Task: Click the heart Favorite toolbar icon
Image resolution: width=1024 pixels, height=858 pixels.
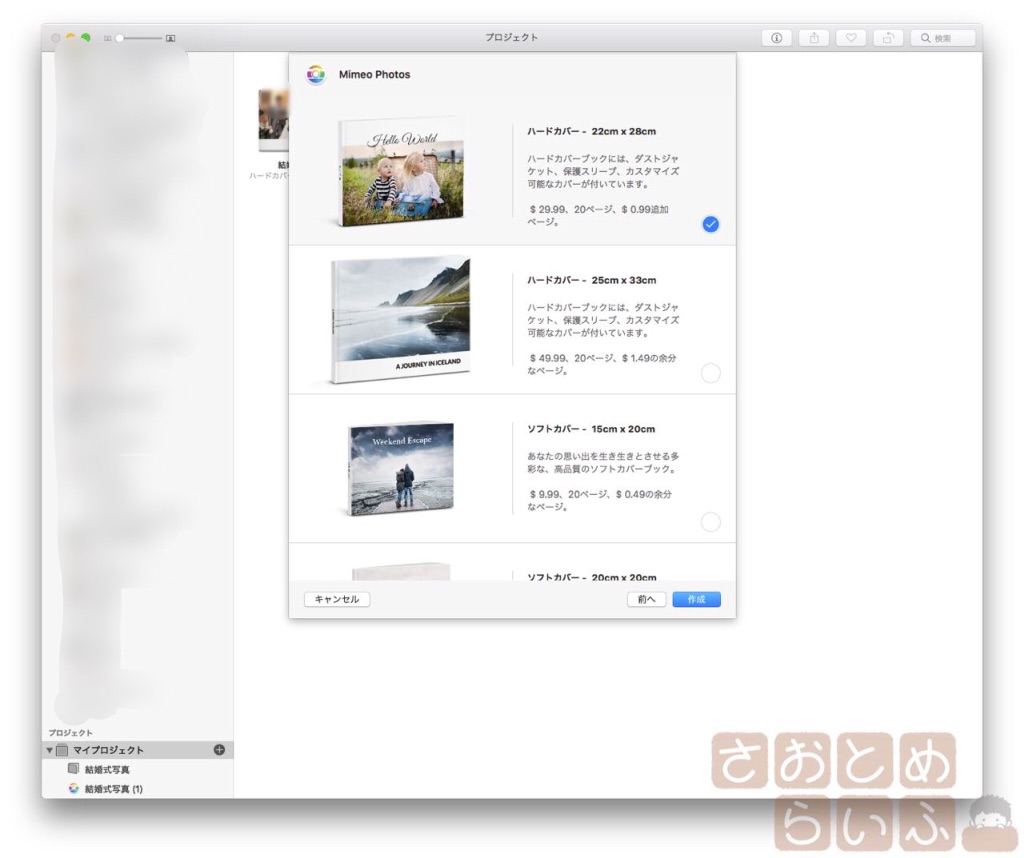Action: tap(851, 38)
